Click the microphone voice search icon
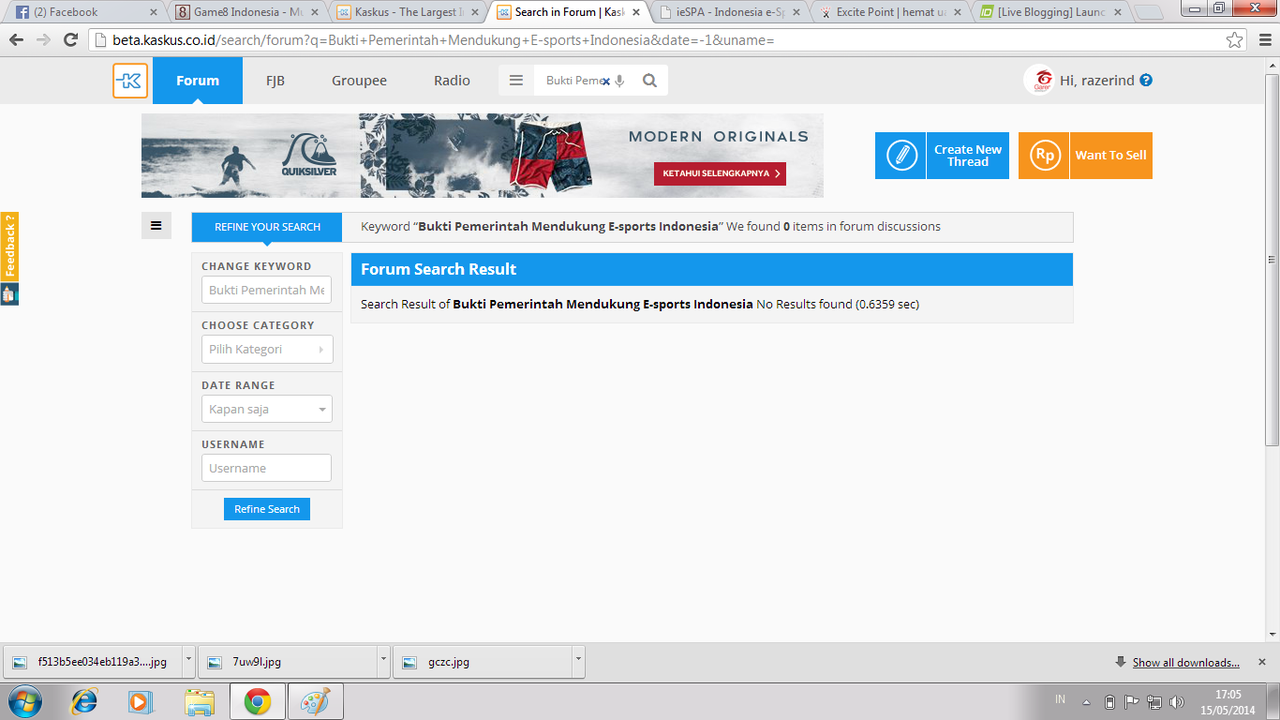The image size is (1280, 720). pos(620,81)
